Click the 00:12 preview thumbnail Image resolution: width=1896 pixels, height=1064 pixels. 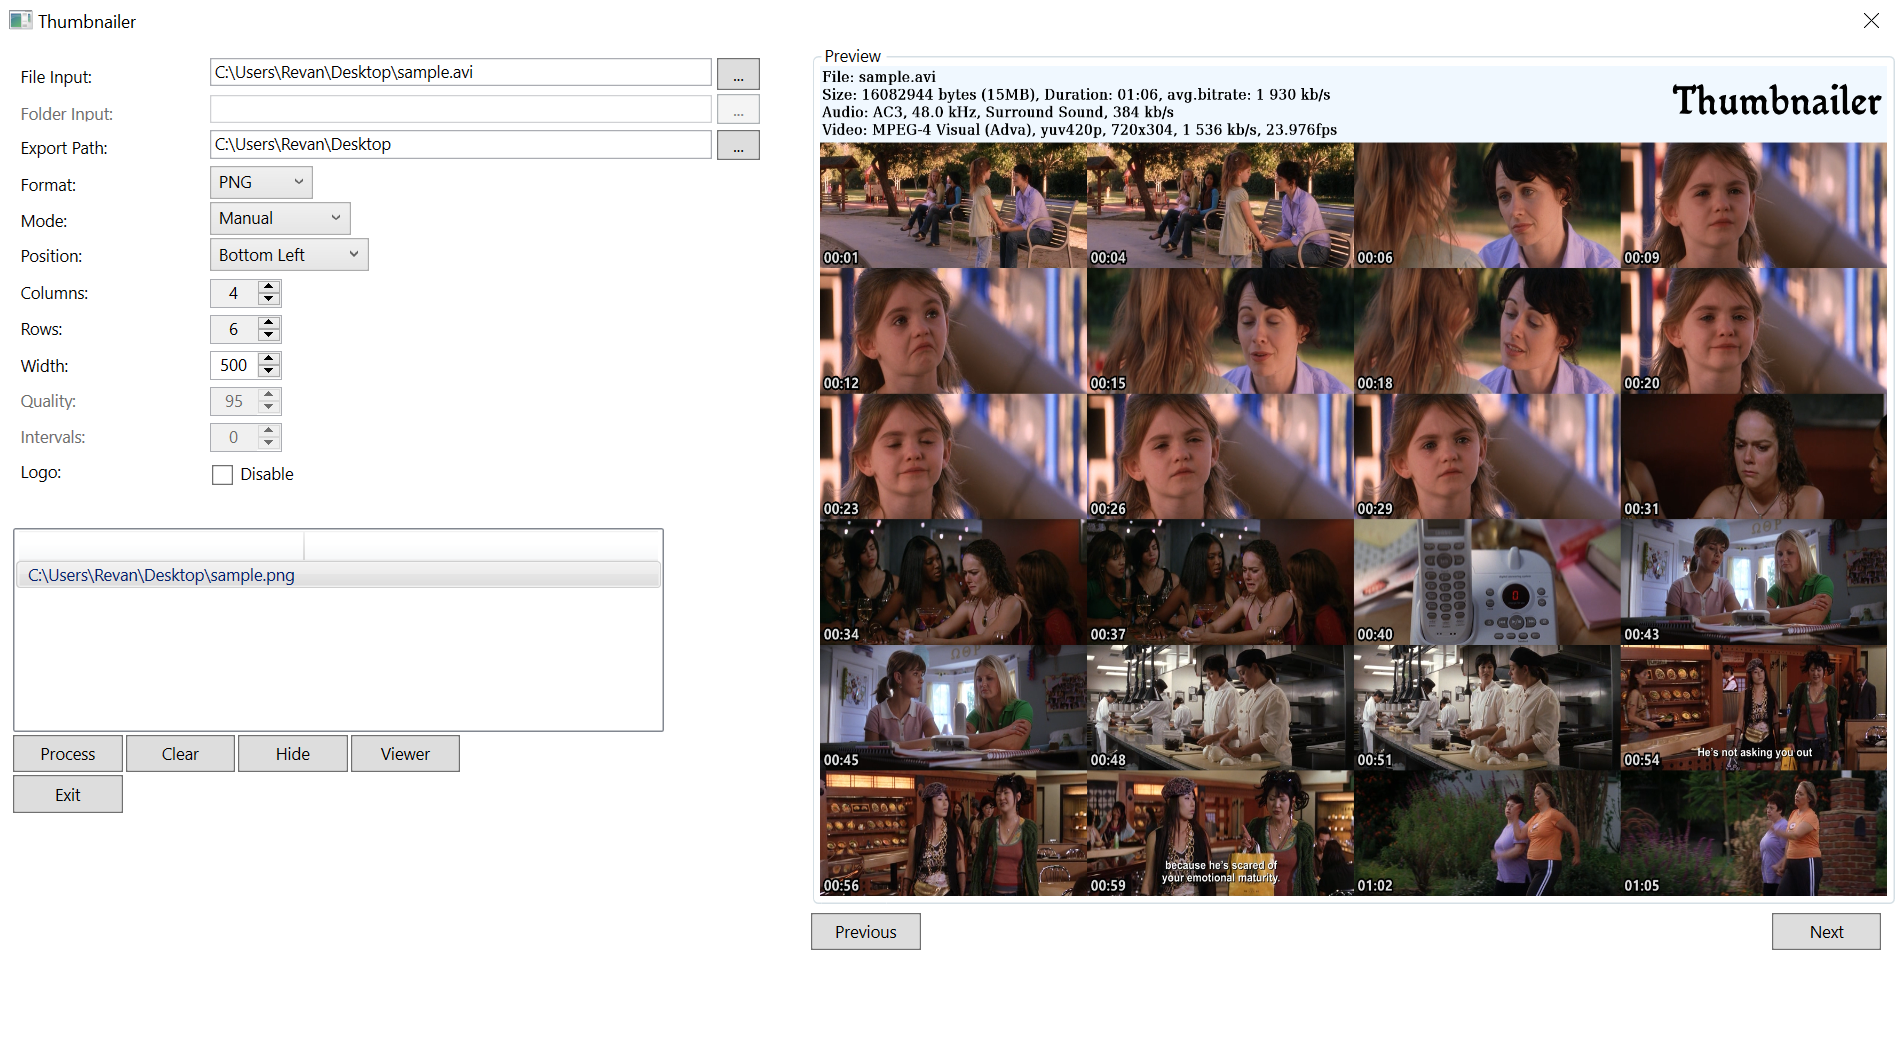click(953, 331)
